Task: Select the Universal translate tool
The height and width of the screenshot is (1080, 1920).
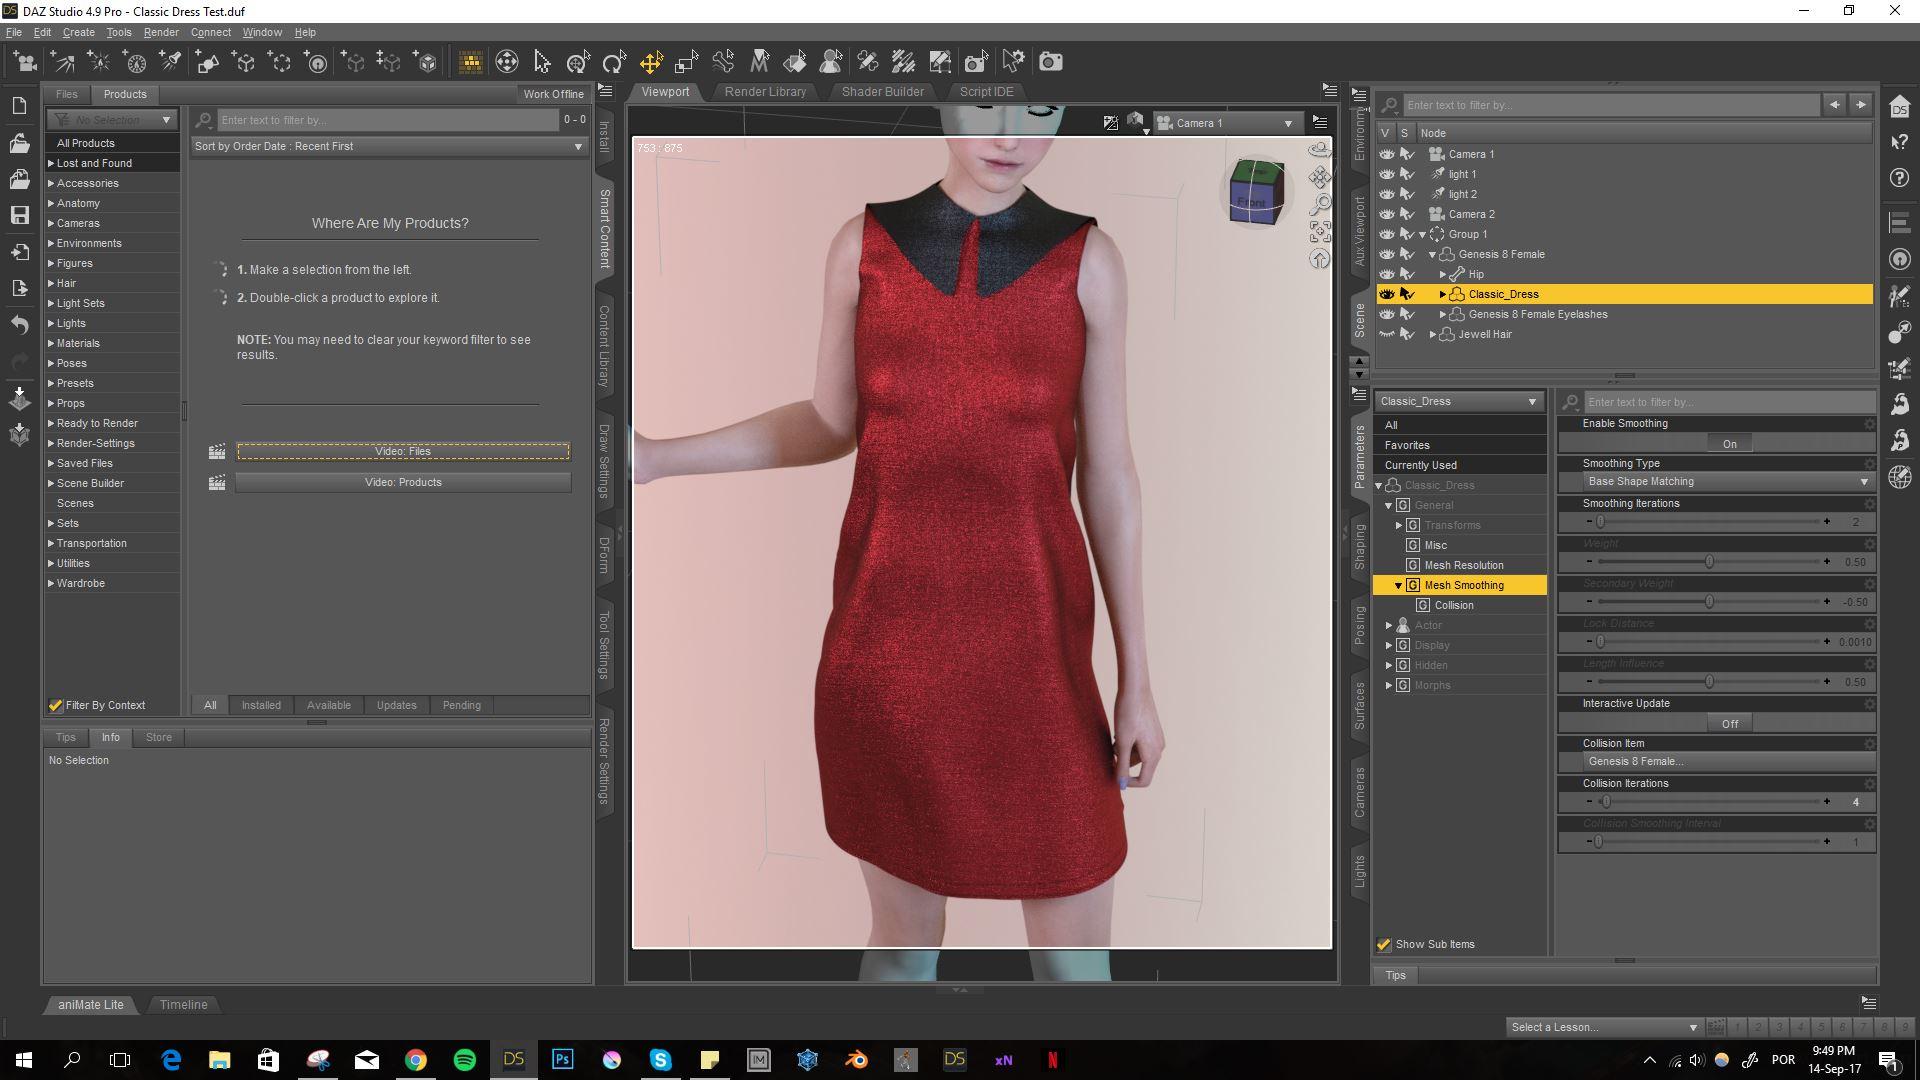Action: click(x=651, y=62)
